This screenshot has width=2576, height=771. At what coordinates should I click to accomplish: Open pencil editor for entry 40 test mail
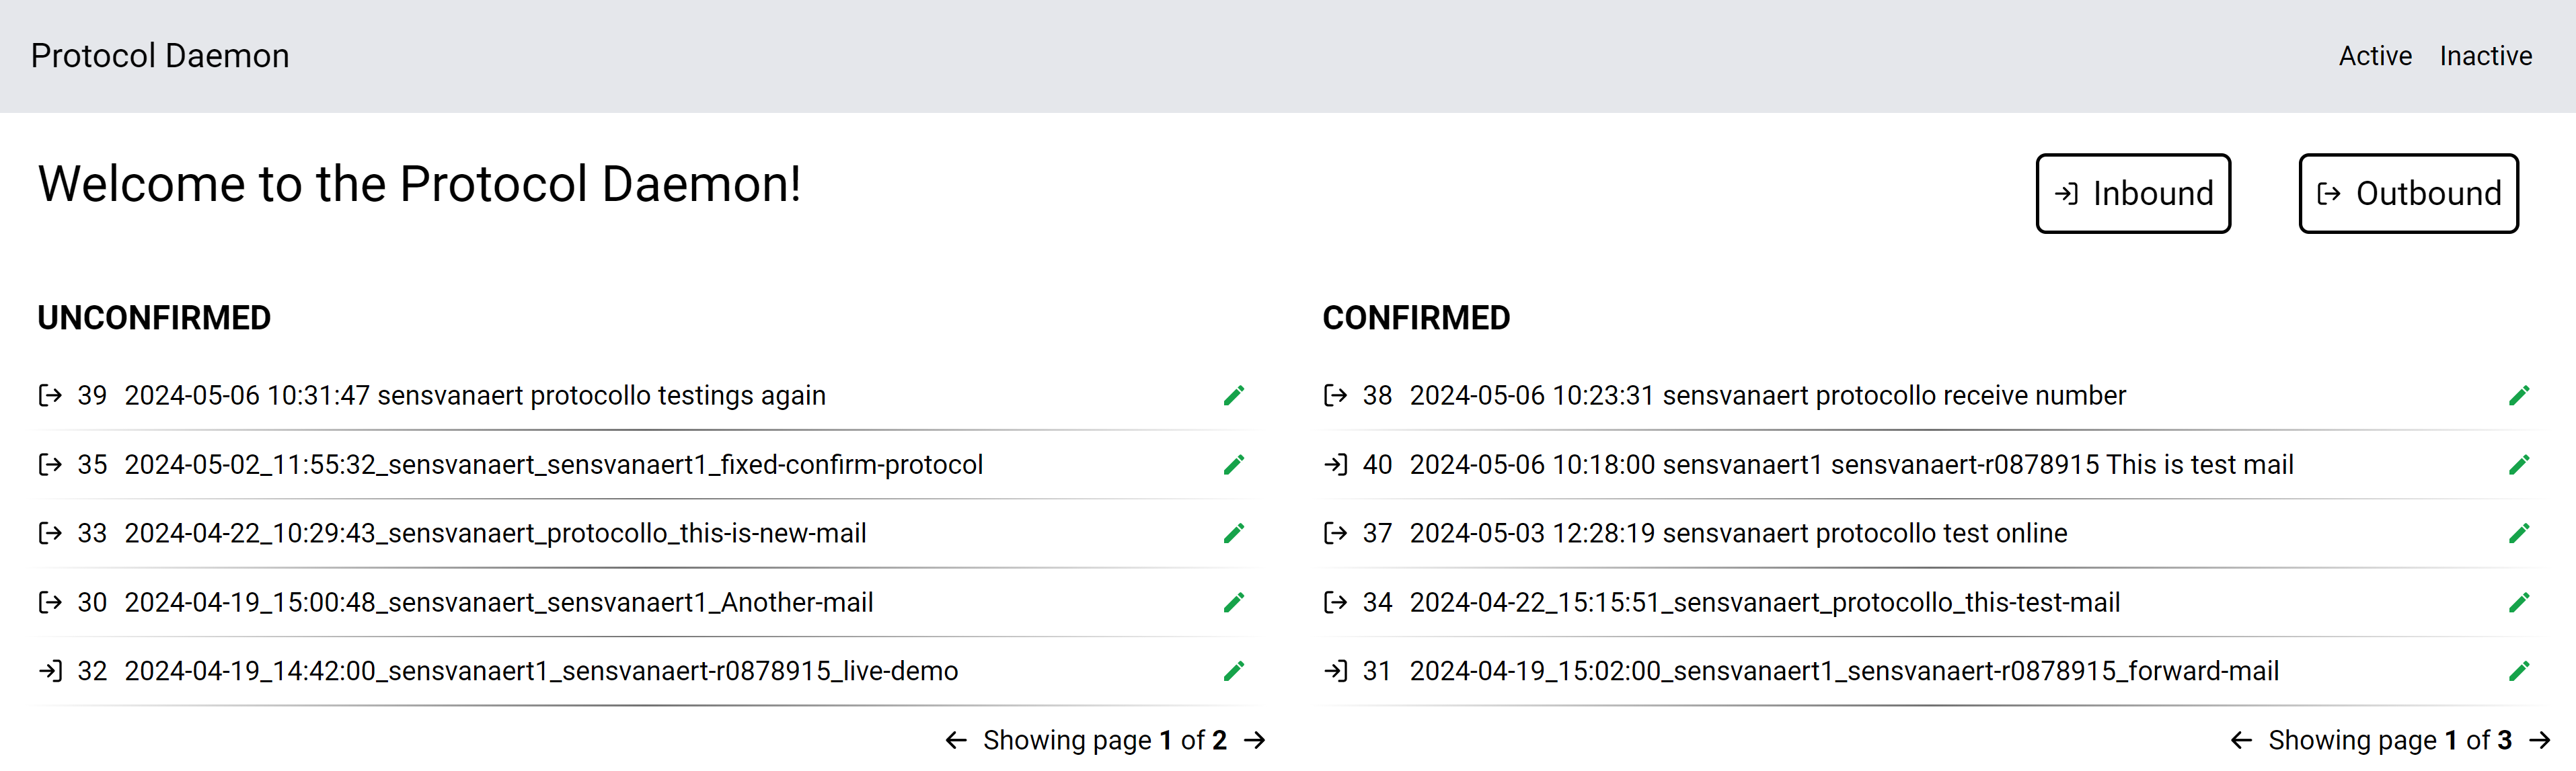[x=2519, y=464]
